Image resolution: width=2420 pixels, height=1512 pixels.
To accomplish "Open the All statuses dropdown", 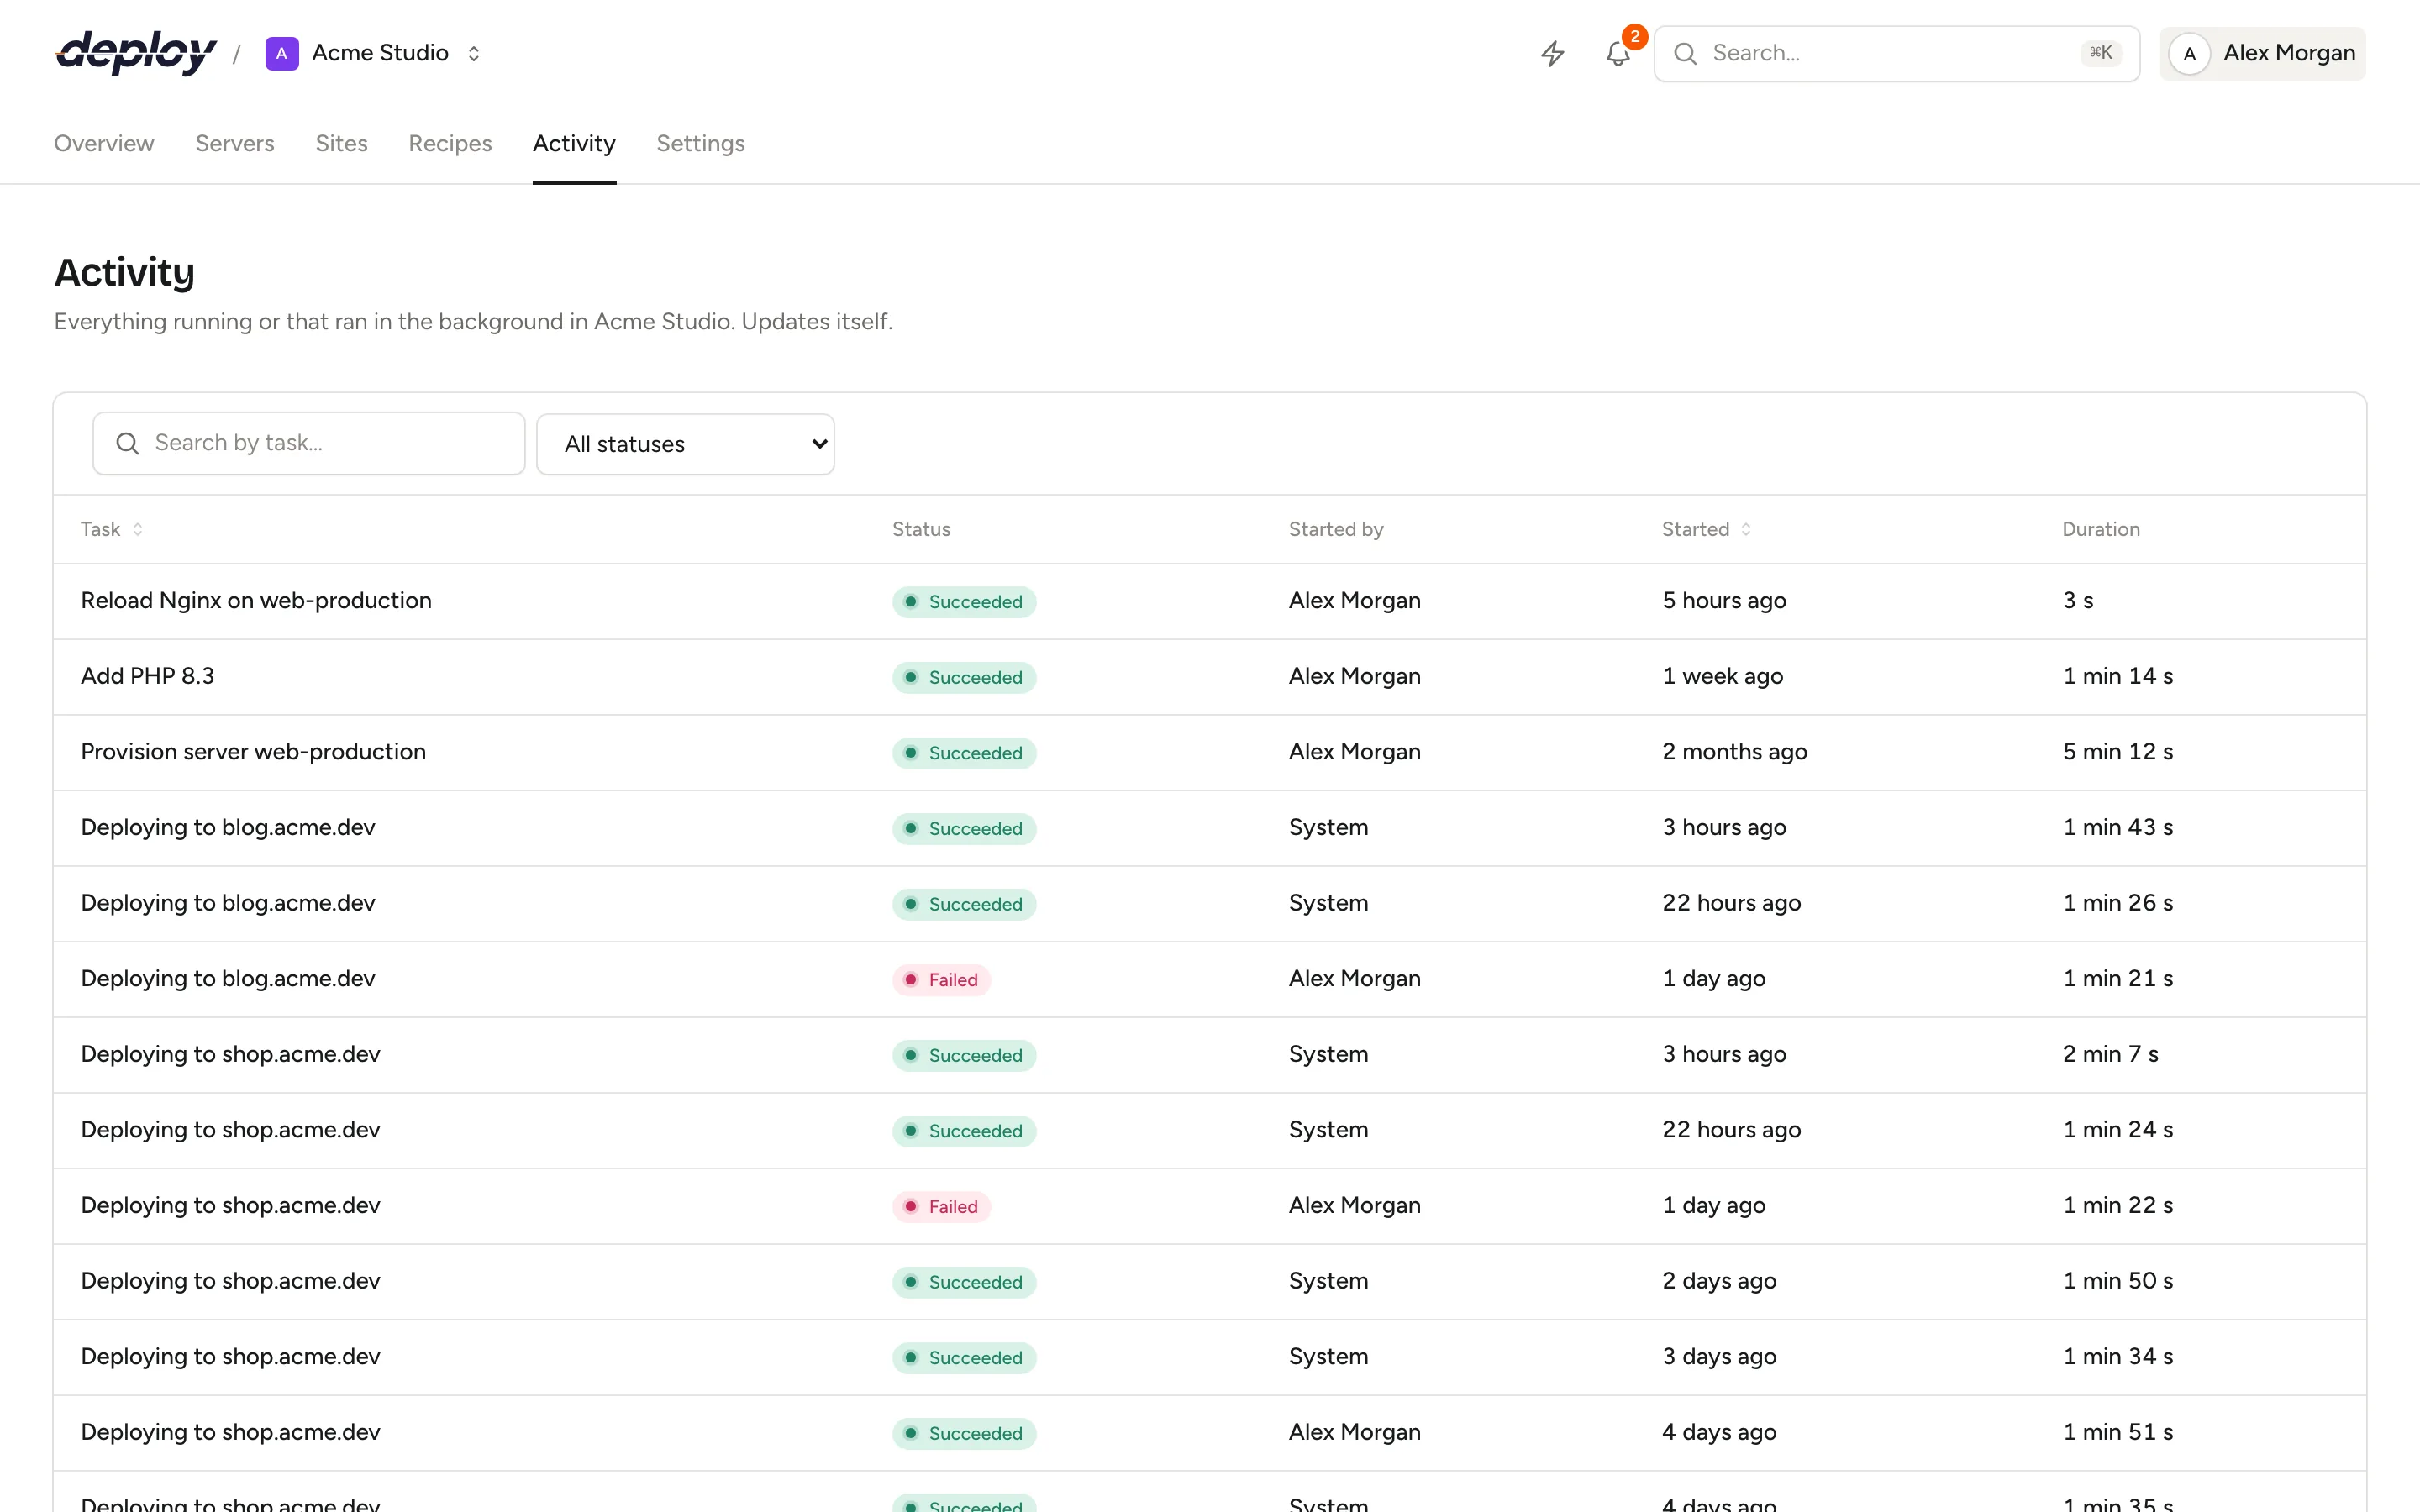I will pos(686,444).
